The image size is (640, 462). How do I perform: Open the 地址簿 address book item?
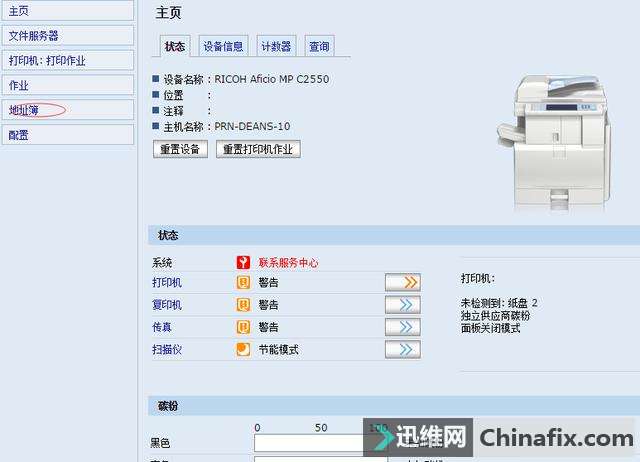(x=68, y=110)
